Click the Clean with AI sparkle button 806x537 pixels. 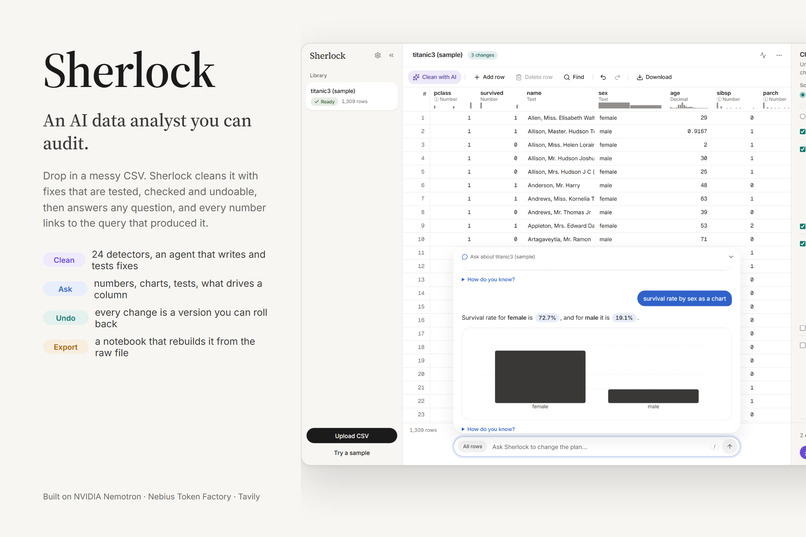(x=435, y=77)
